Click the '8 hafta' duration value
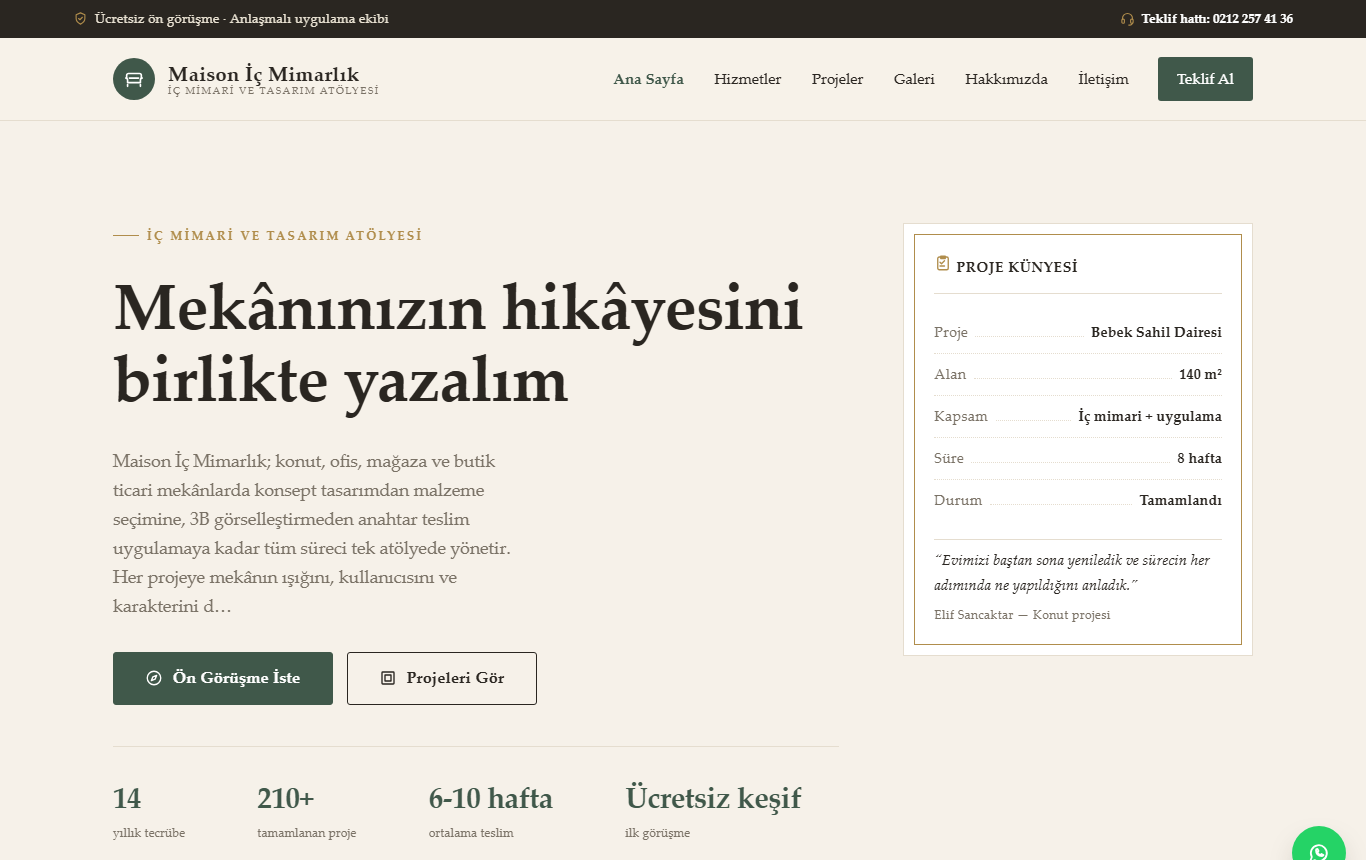The image size is (1366, 860). pos(1199,458)
